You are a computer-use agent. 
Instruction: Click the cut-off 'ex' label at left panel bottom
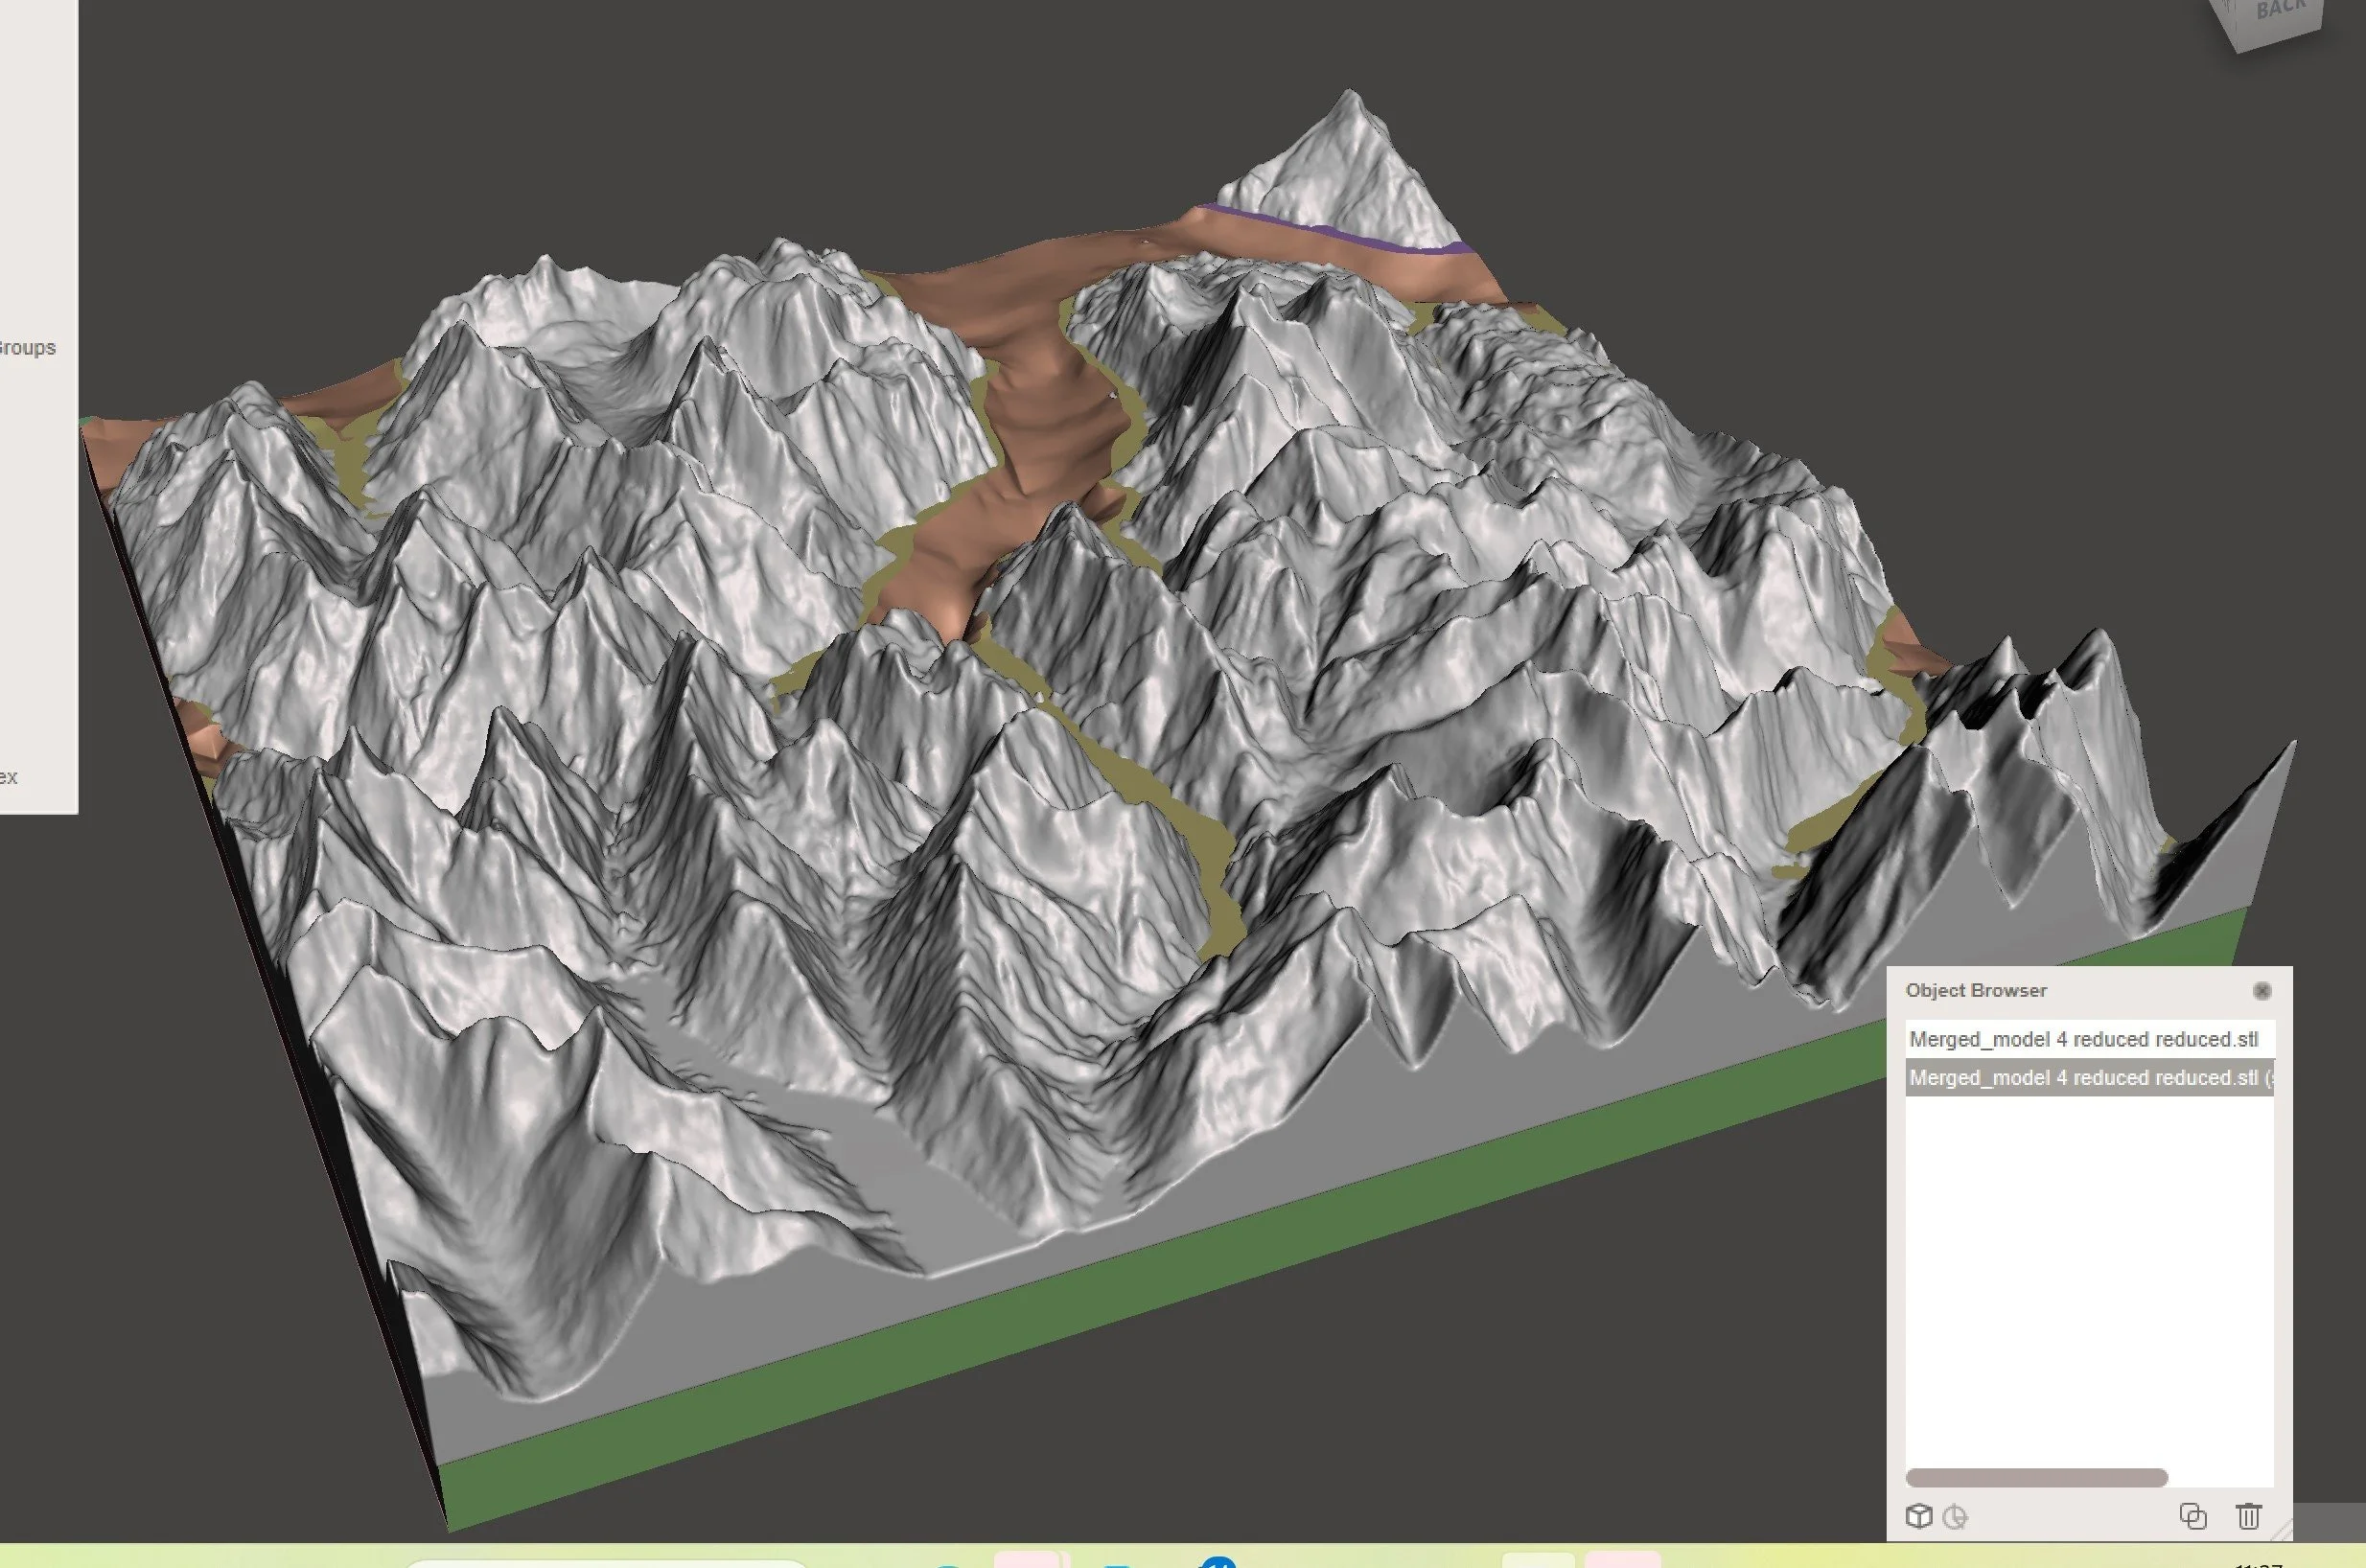pyautogui.click(x=9, y=777)
